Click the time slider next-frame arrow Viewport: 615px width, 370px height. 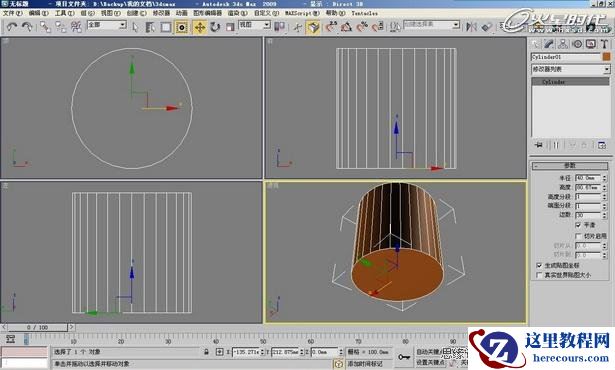pos(71,327)
